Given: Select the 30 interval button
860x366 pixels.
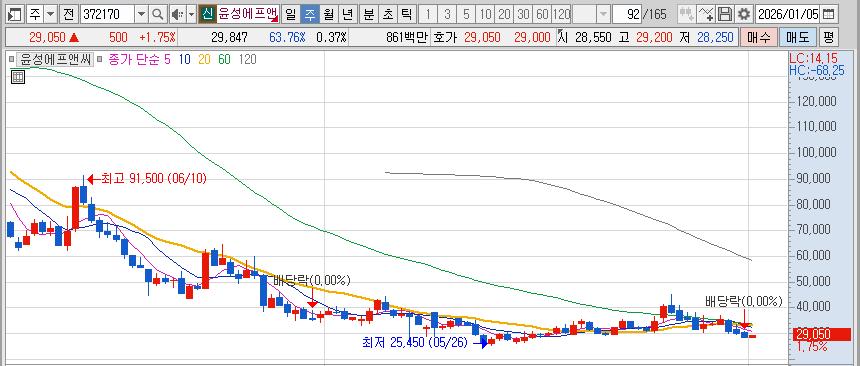Looking at the screenshot, I should tap(523, 14).
